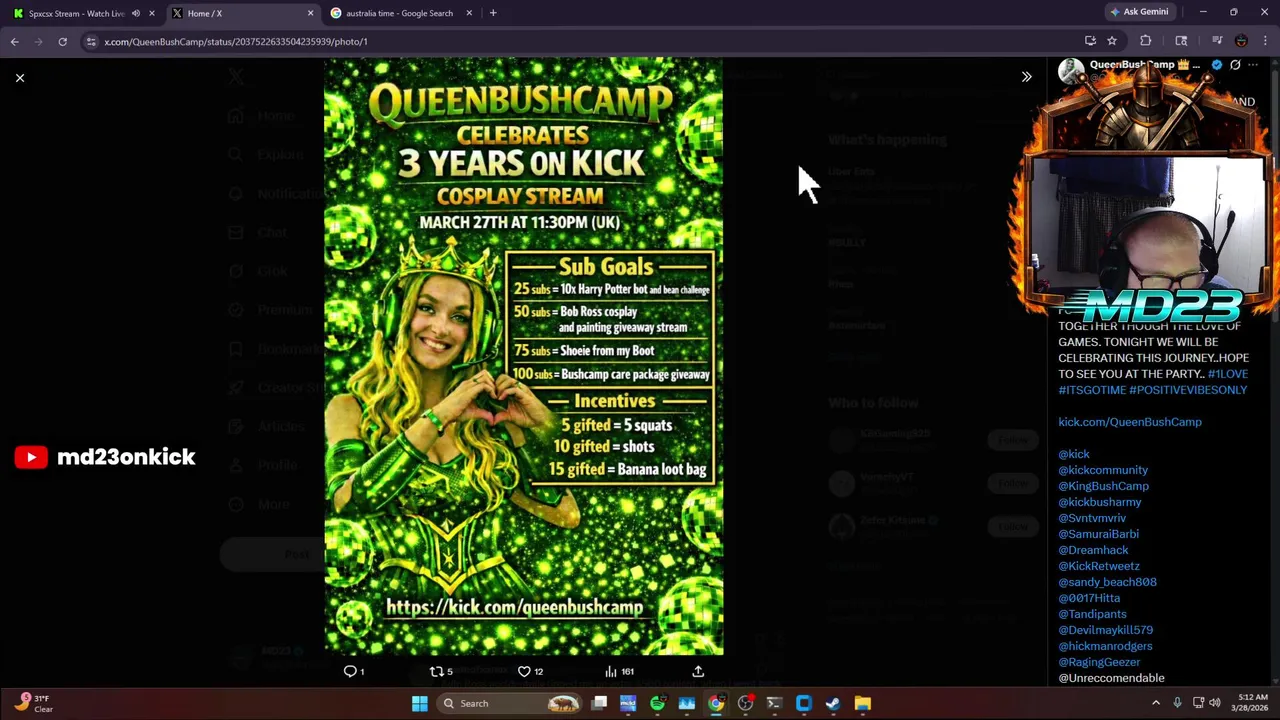The width and height of the screenshot is (1280, 720).
Task: Open the OBS Studio taskbar icon
Action: [x=745, y=703]
